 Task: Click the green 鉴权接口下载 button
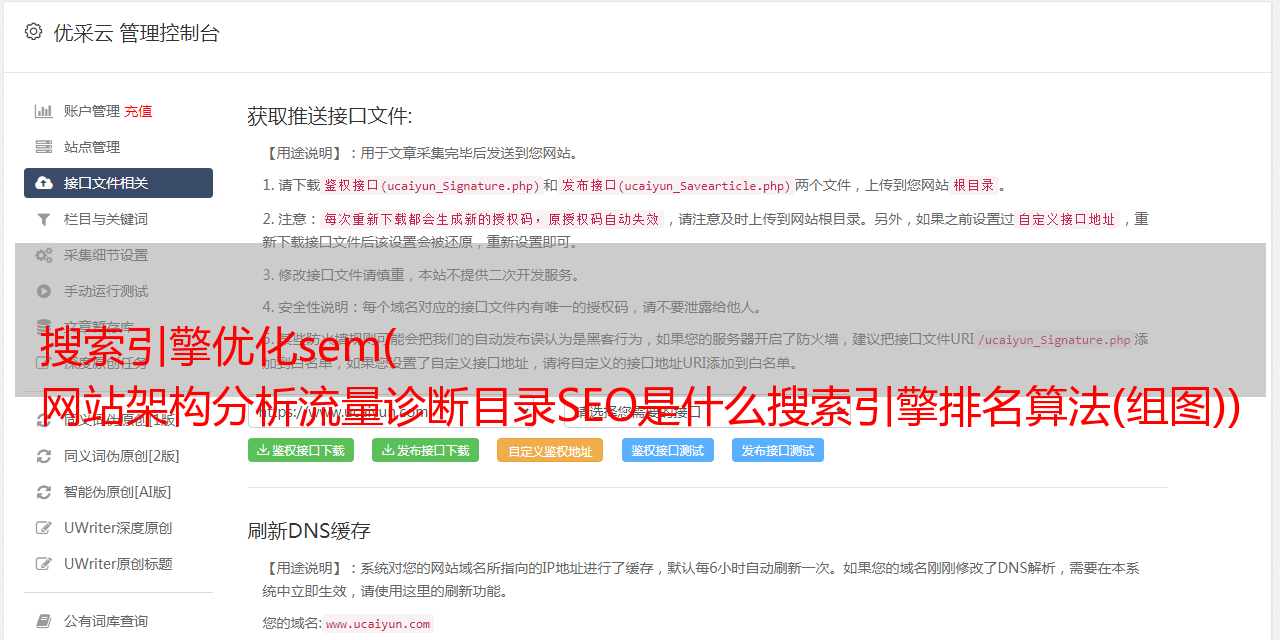click(x=301, y=450)
